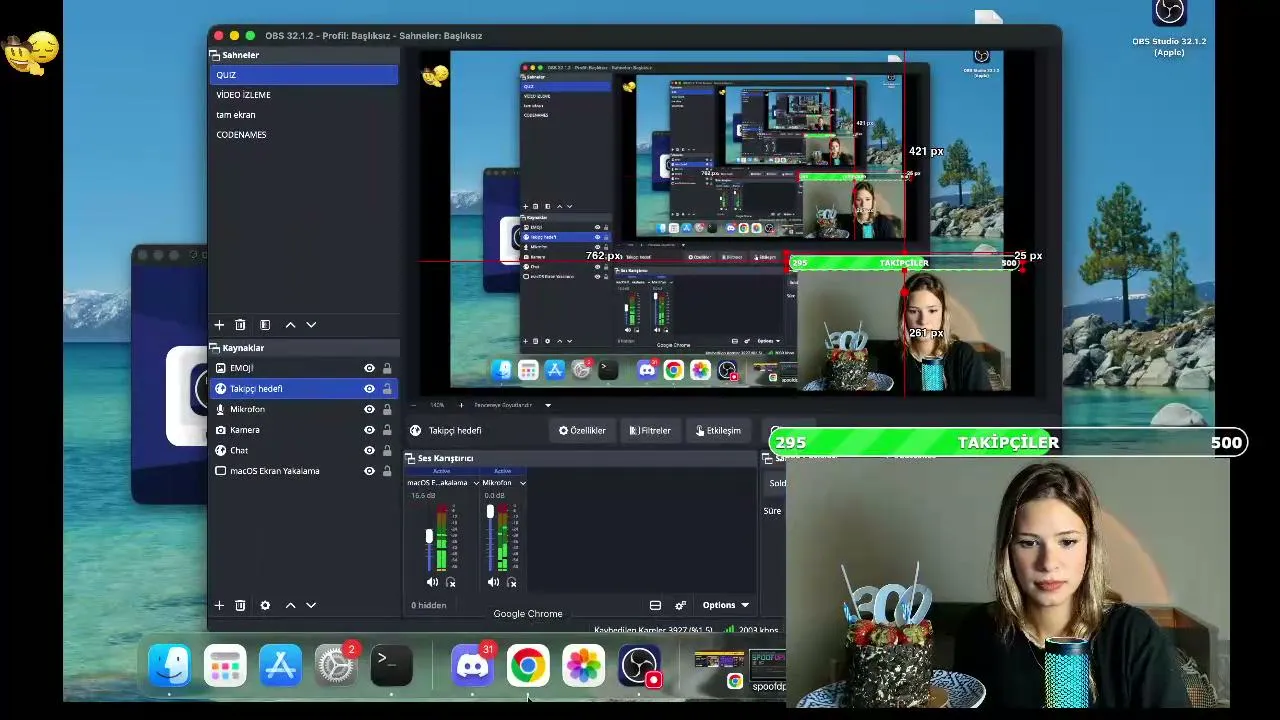This screenshot has height=720, width=1280.
Task: Add a new scene in Sahneler panel
Action: click(x=219, y=325)
